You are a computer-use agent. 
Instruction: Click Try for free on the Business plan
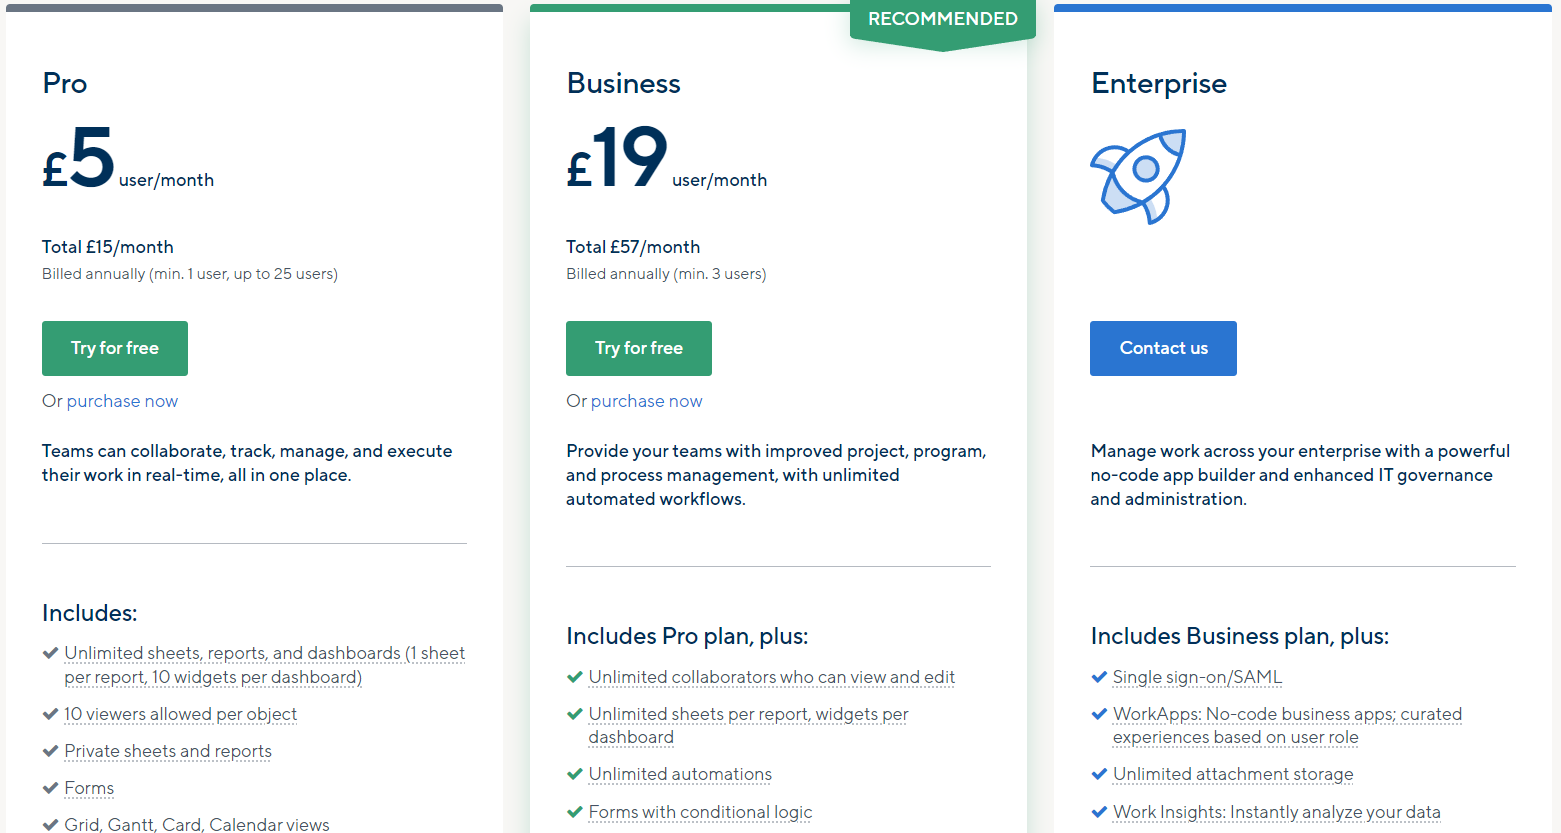(638, 348)
